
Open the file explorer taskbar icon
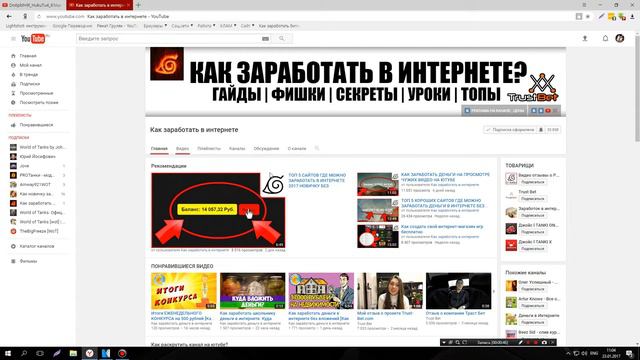pyautogui.click(x=73, y=353)
